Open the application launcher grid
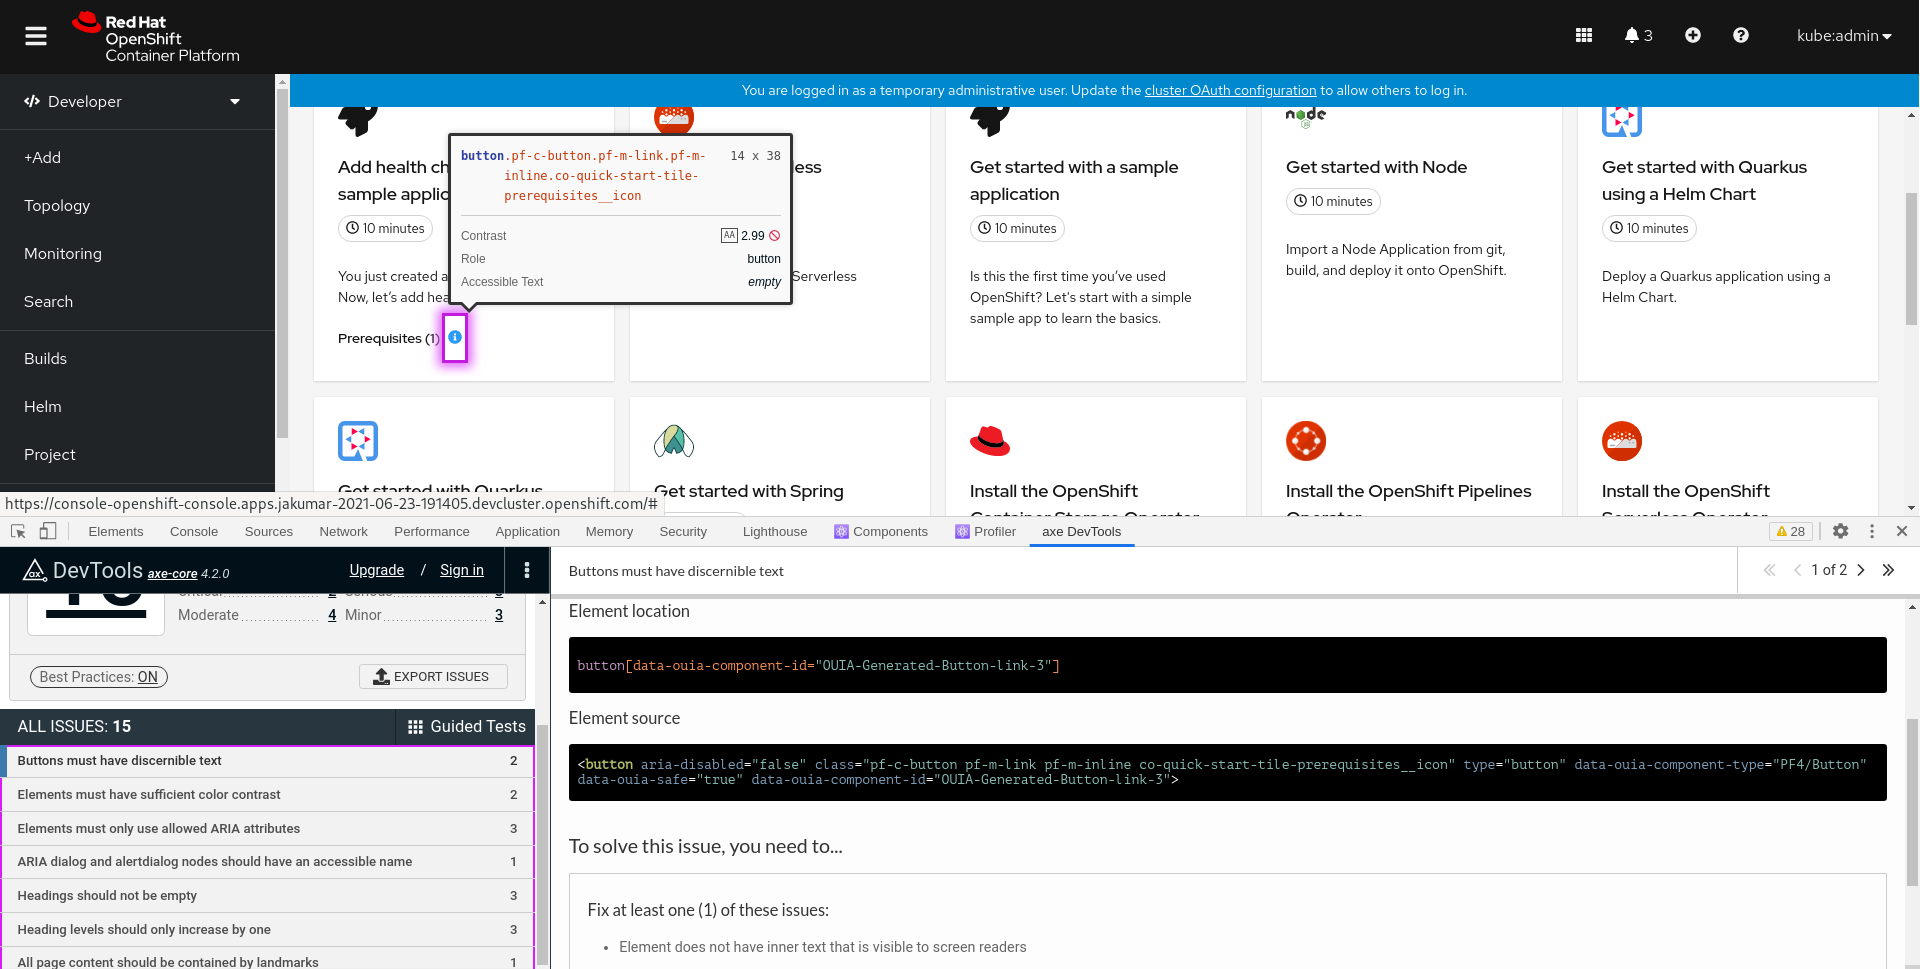 tap(1584, 35)
